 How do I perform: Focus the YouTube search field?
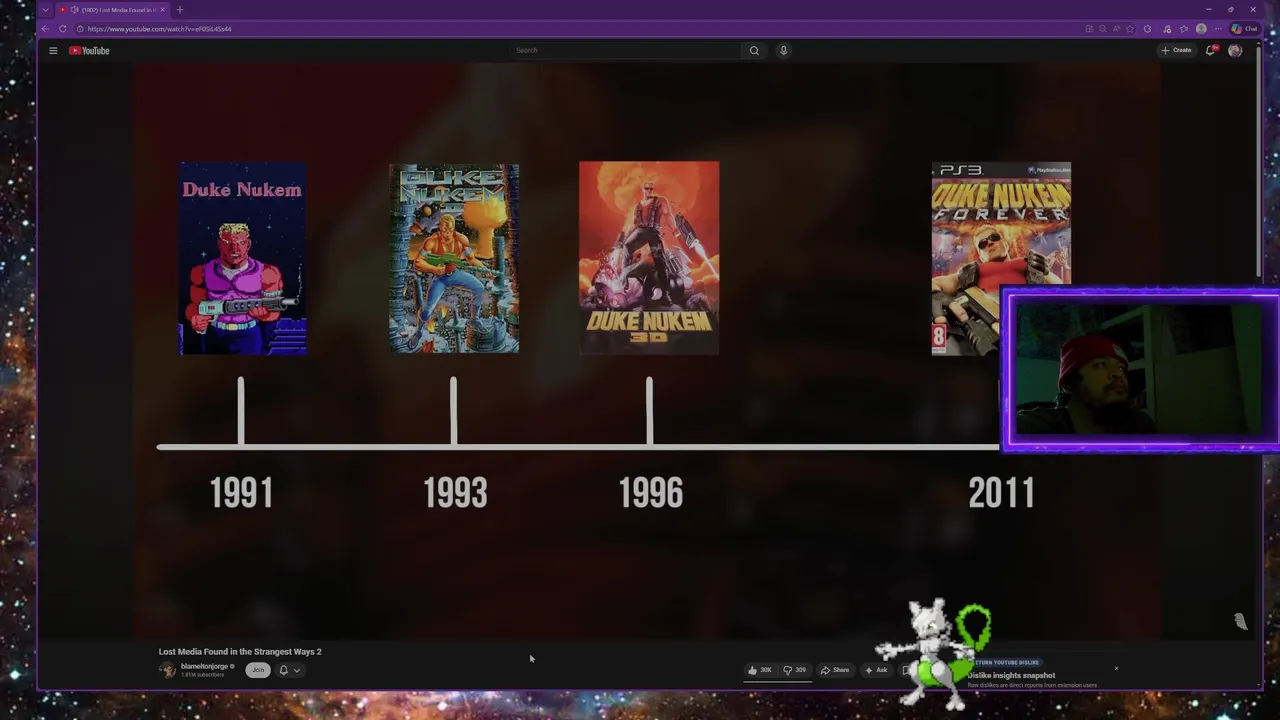[x=626, y=50]
